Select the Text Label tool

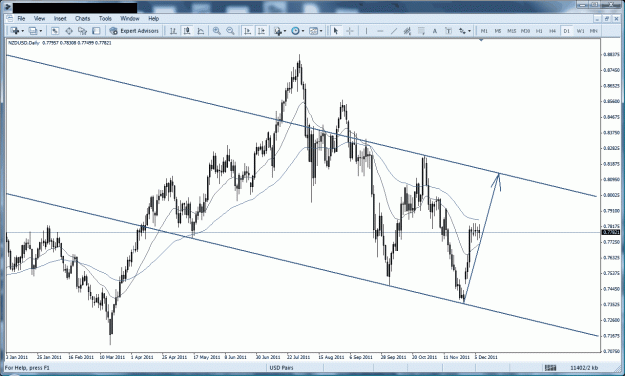[448, 31]
